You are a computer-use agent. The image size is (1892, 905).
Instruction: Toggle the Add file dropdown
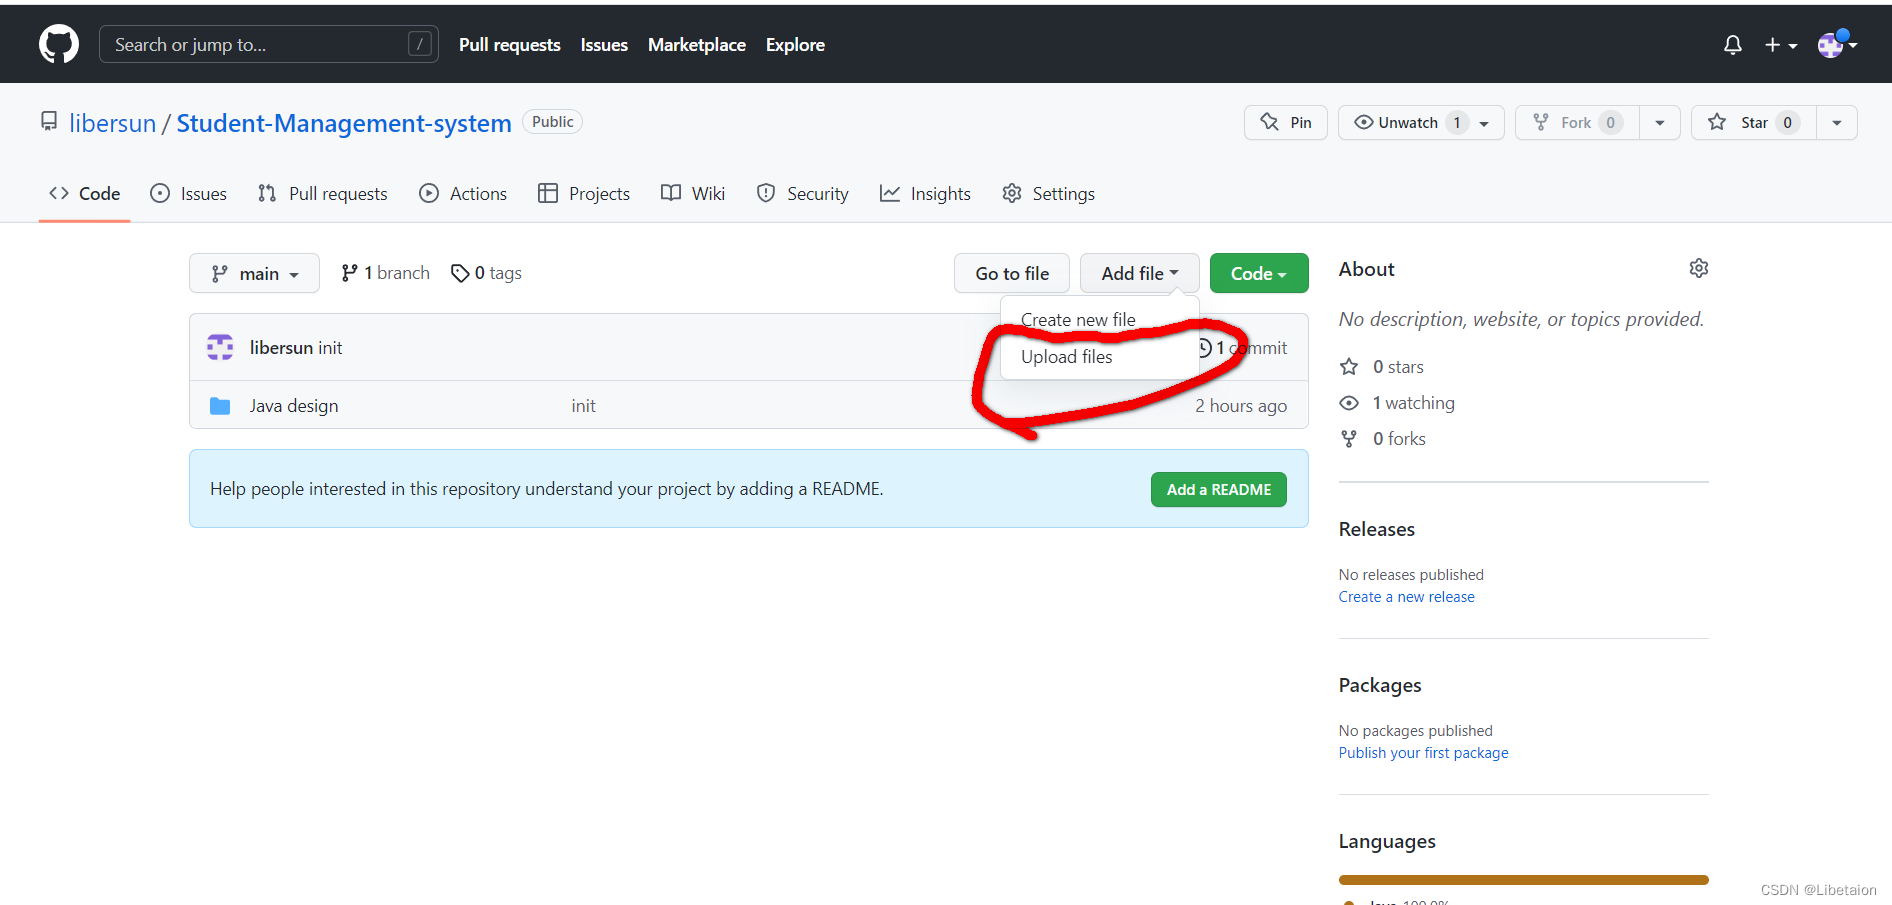coord(1139,273)
